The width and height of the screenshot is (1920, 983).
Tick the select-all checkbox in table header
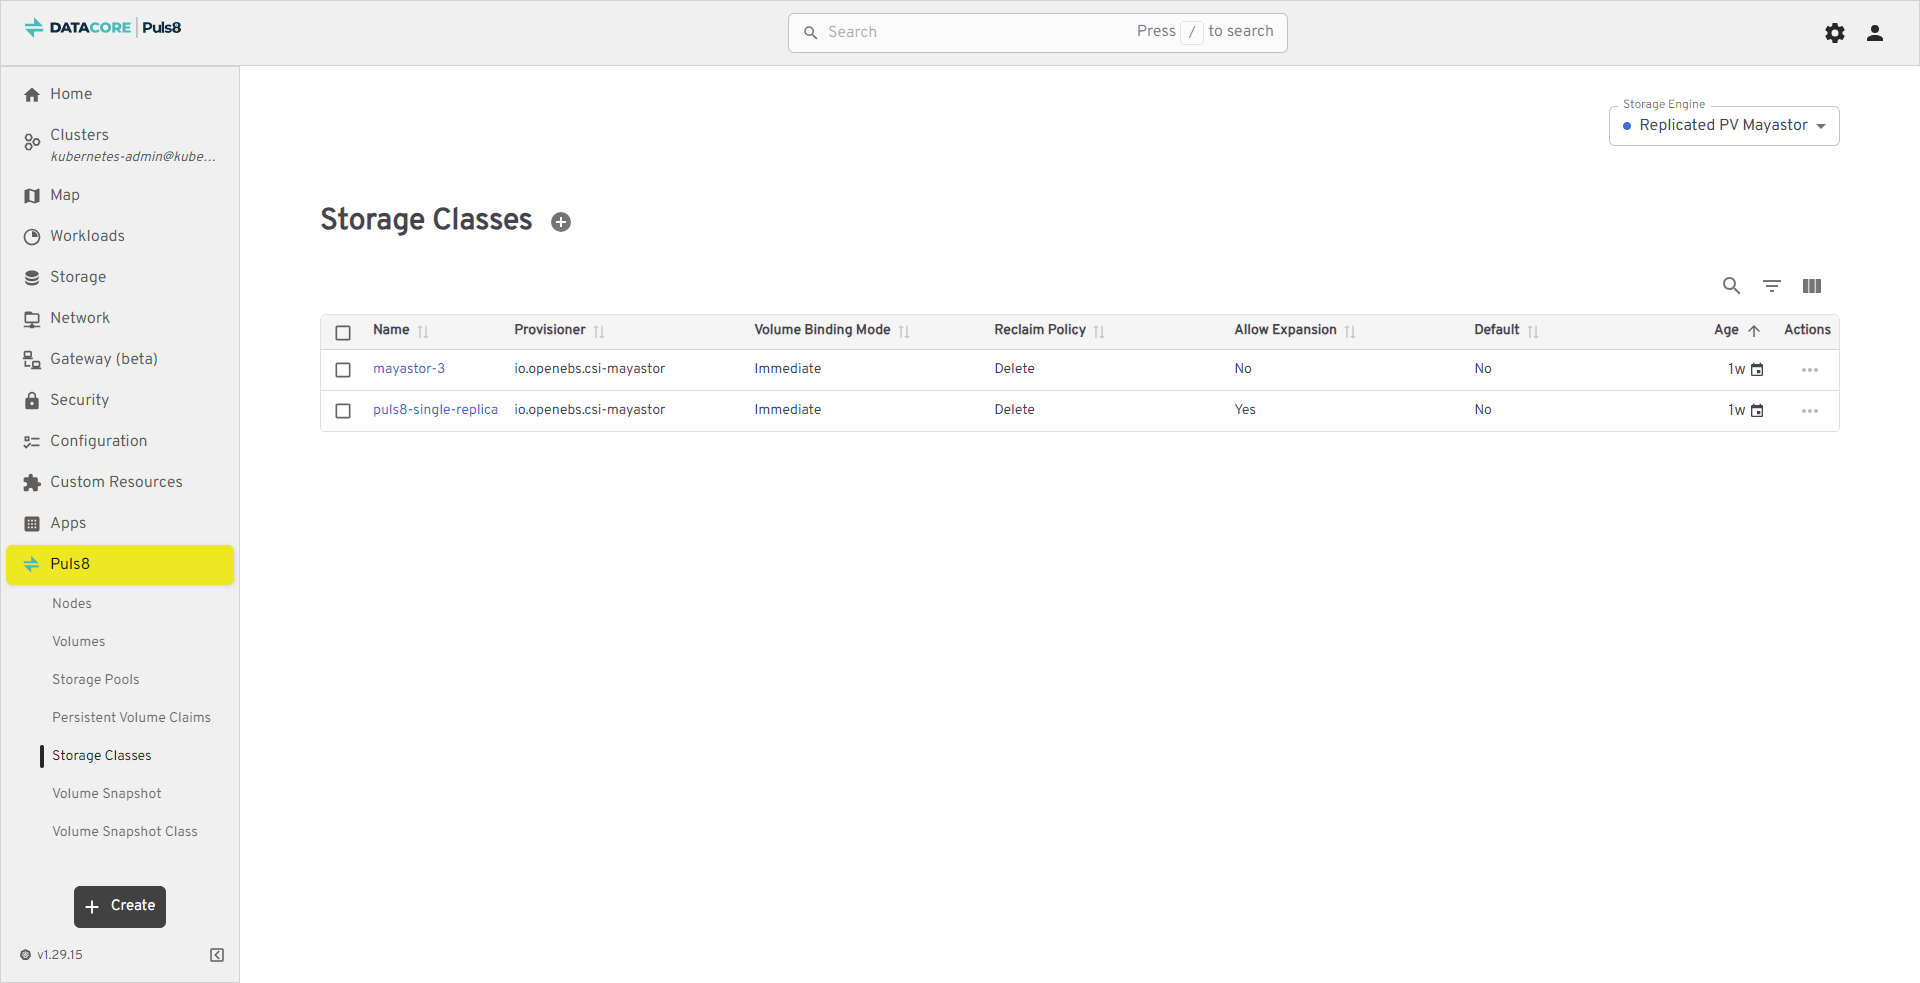343,333
